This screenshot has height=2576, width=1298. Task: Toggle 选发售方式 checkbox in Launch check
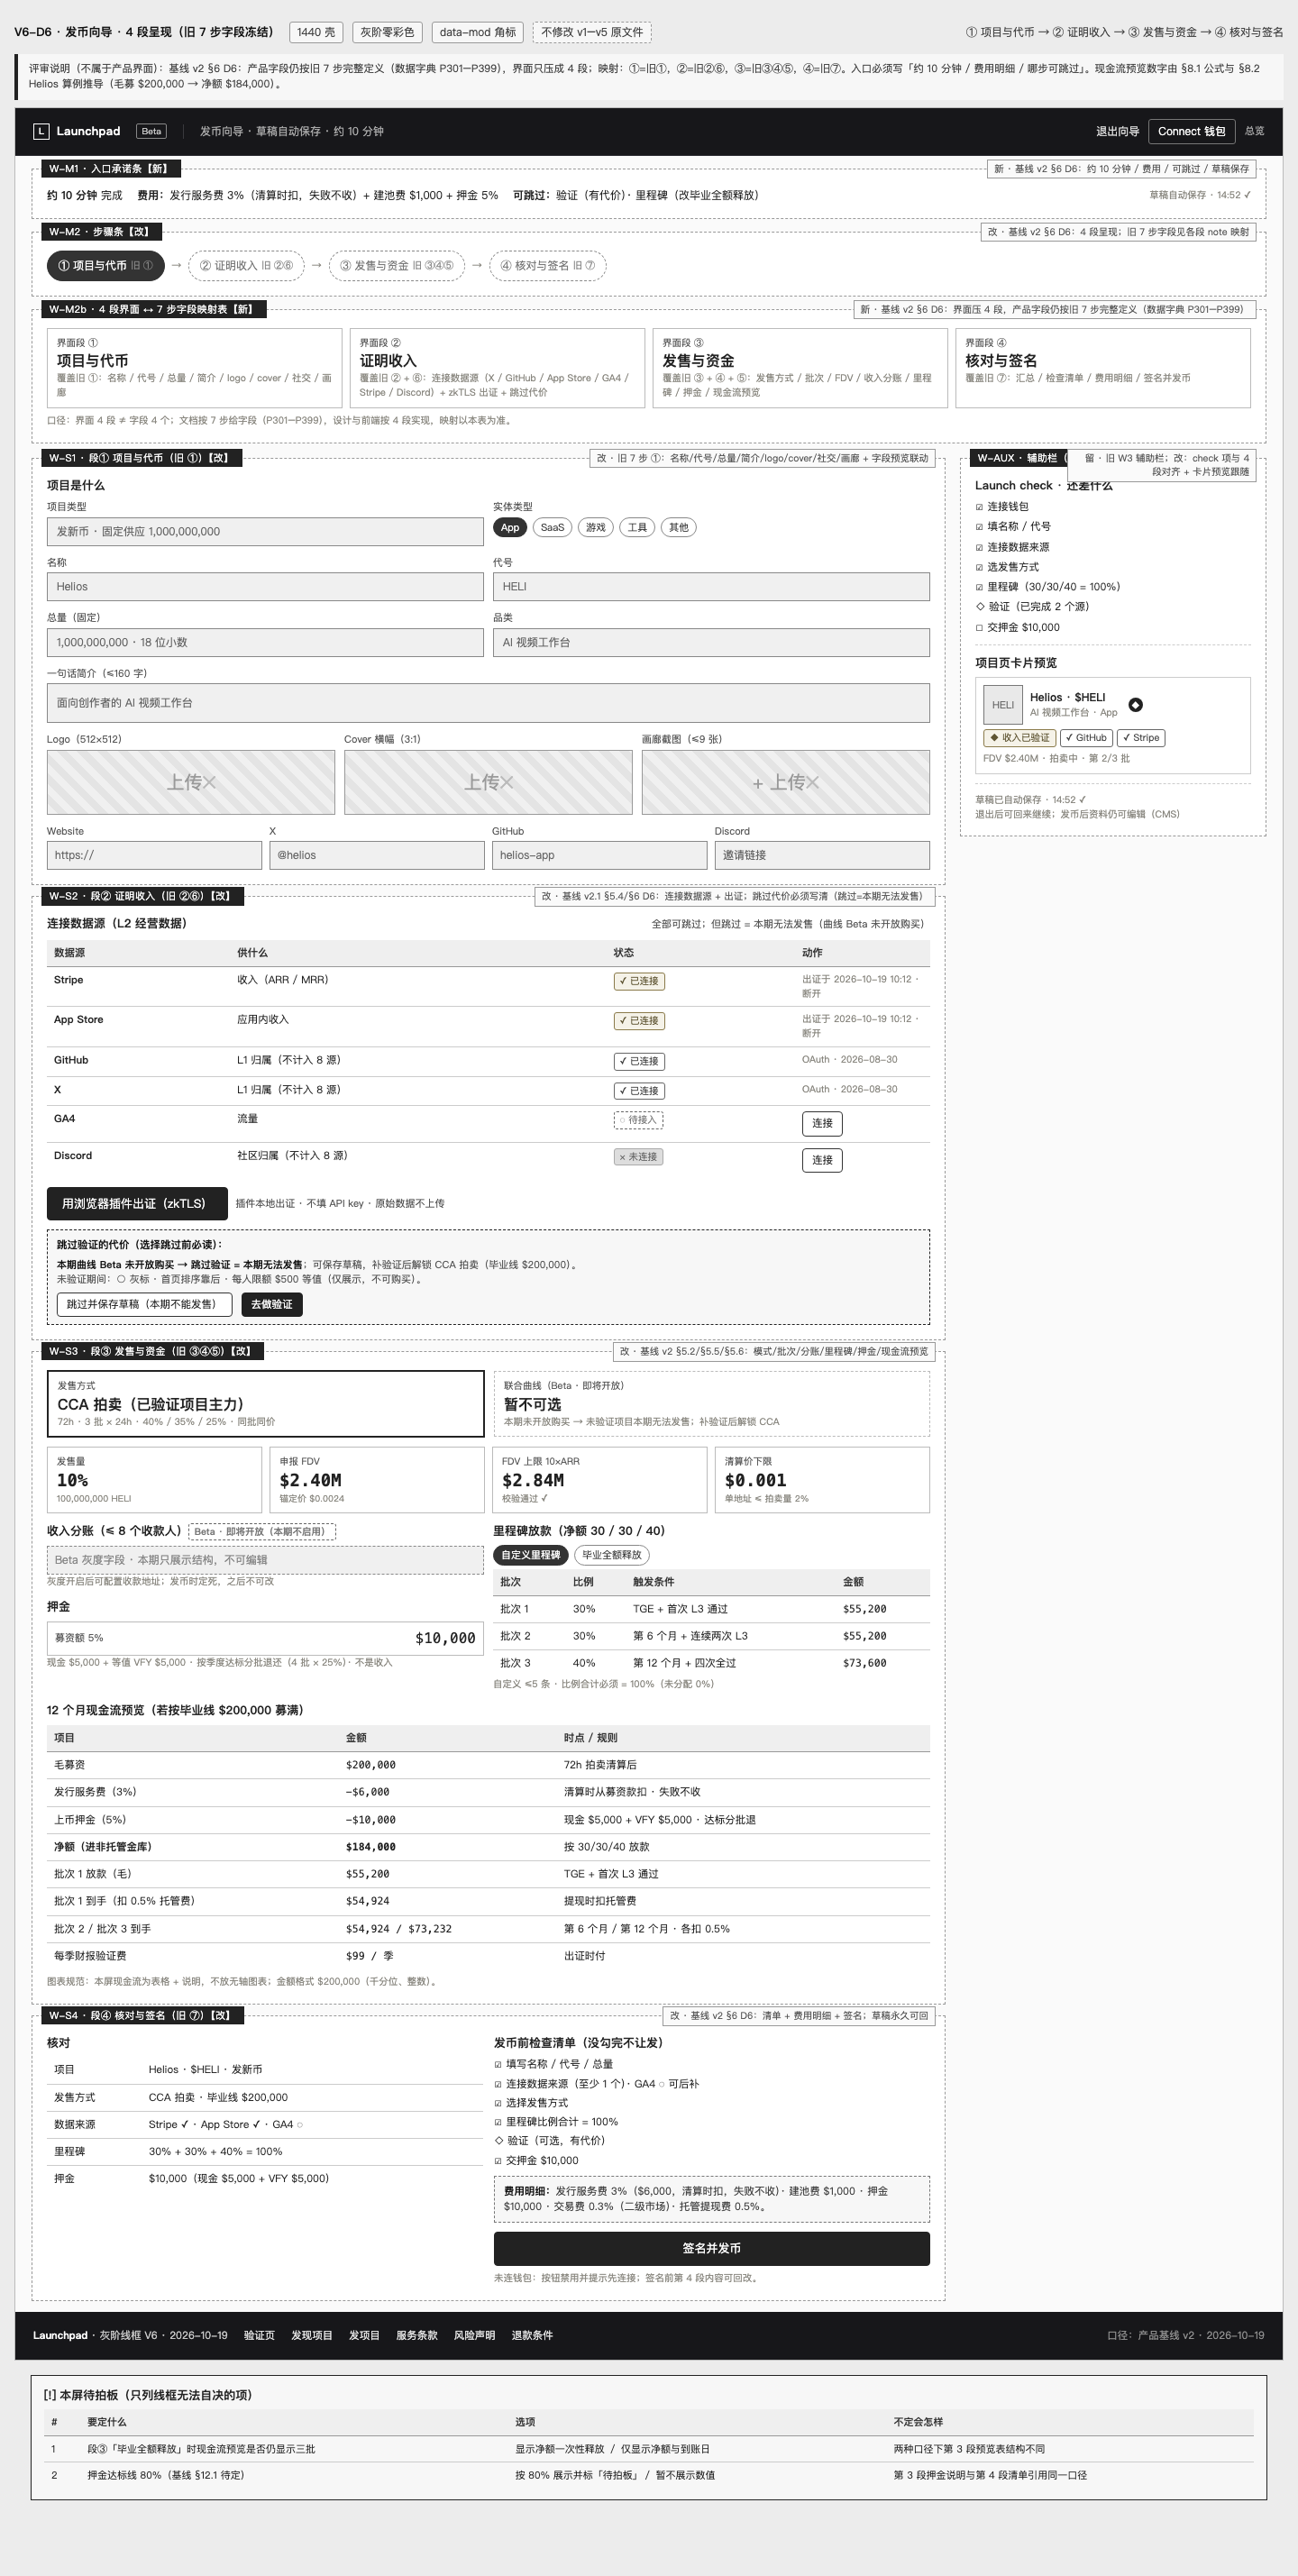coord(979,567)
